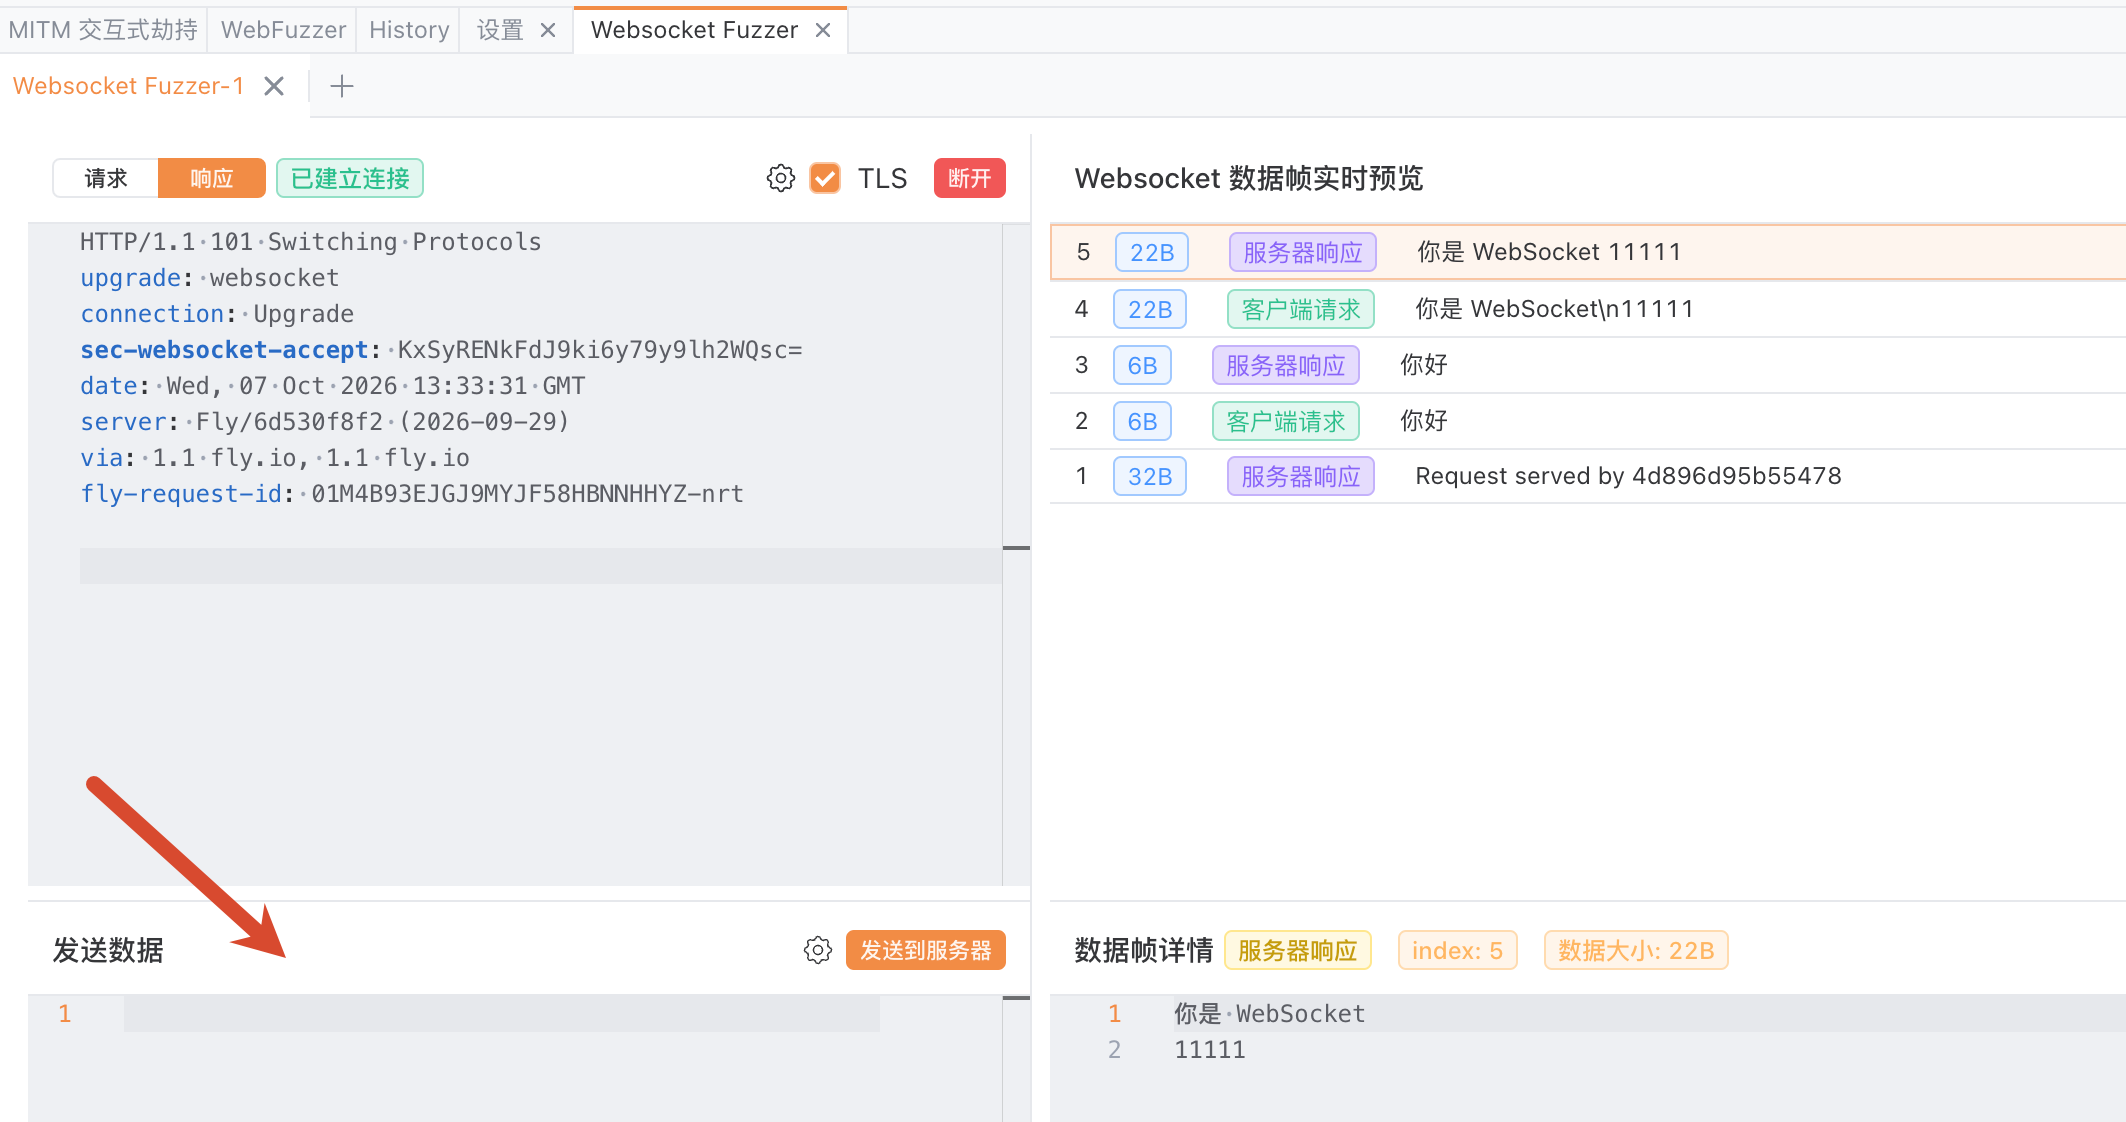The height and width of the screenshot is (1122, 2126).
Task: Toggle the TLS checkbox
Action: (x=825, y=178)
